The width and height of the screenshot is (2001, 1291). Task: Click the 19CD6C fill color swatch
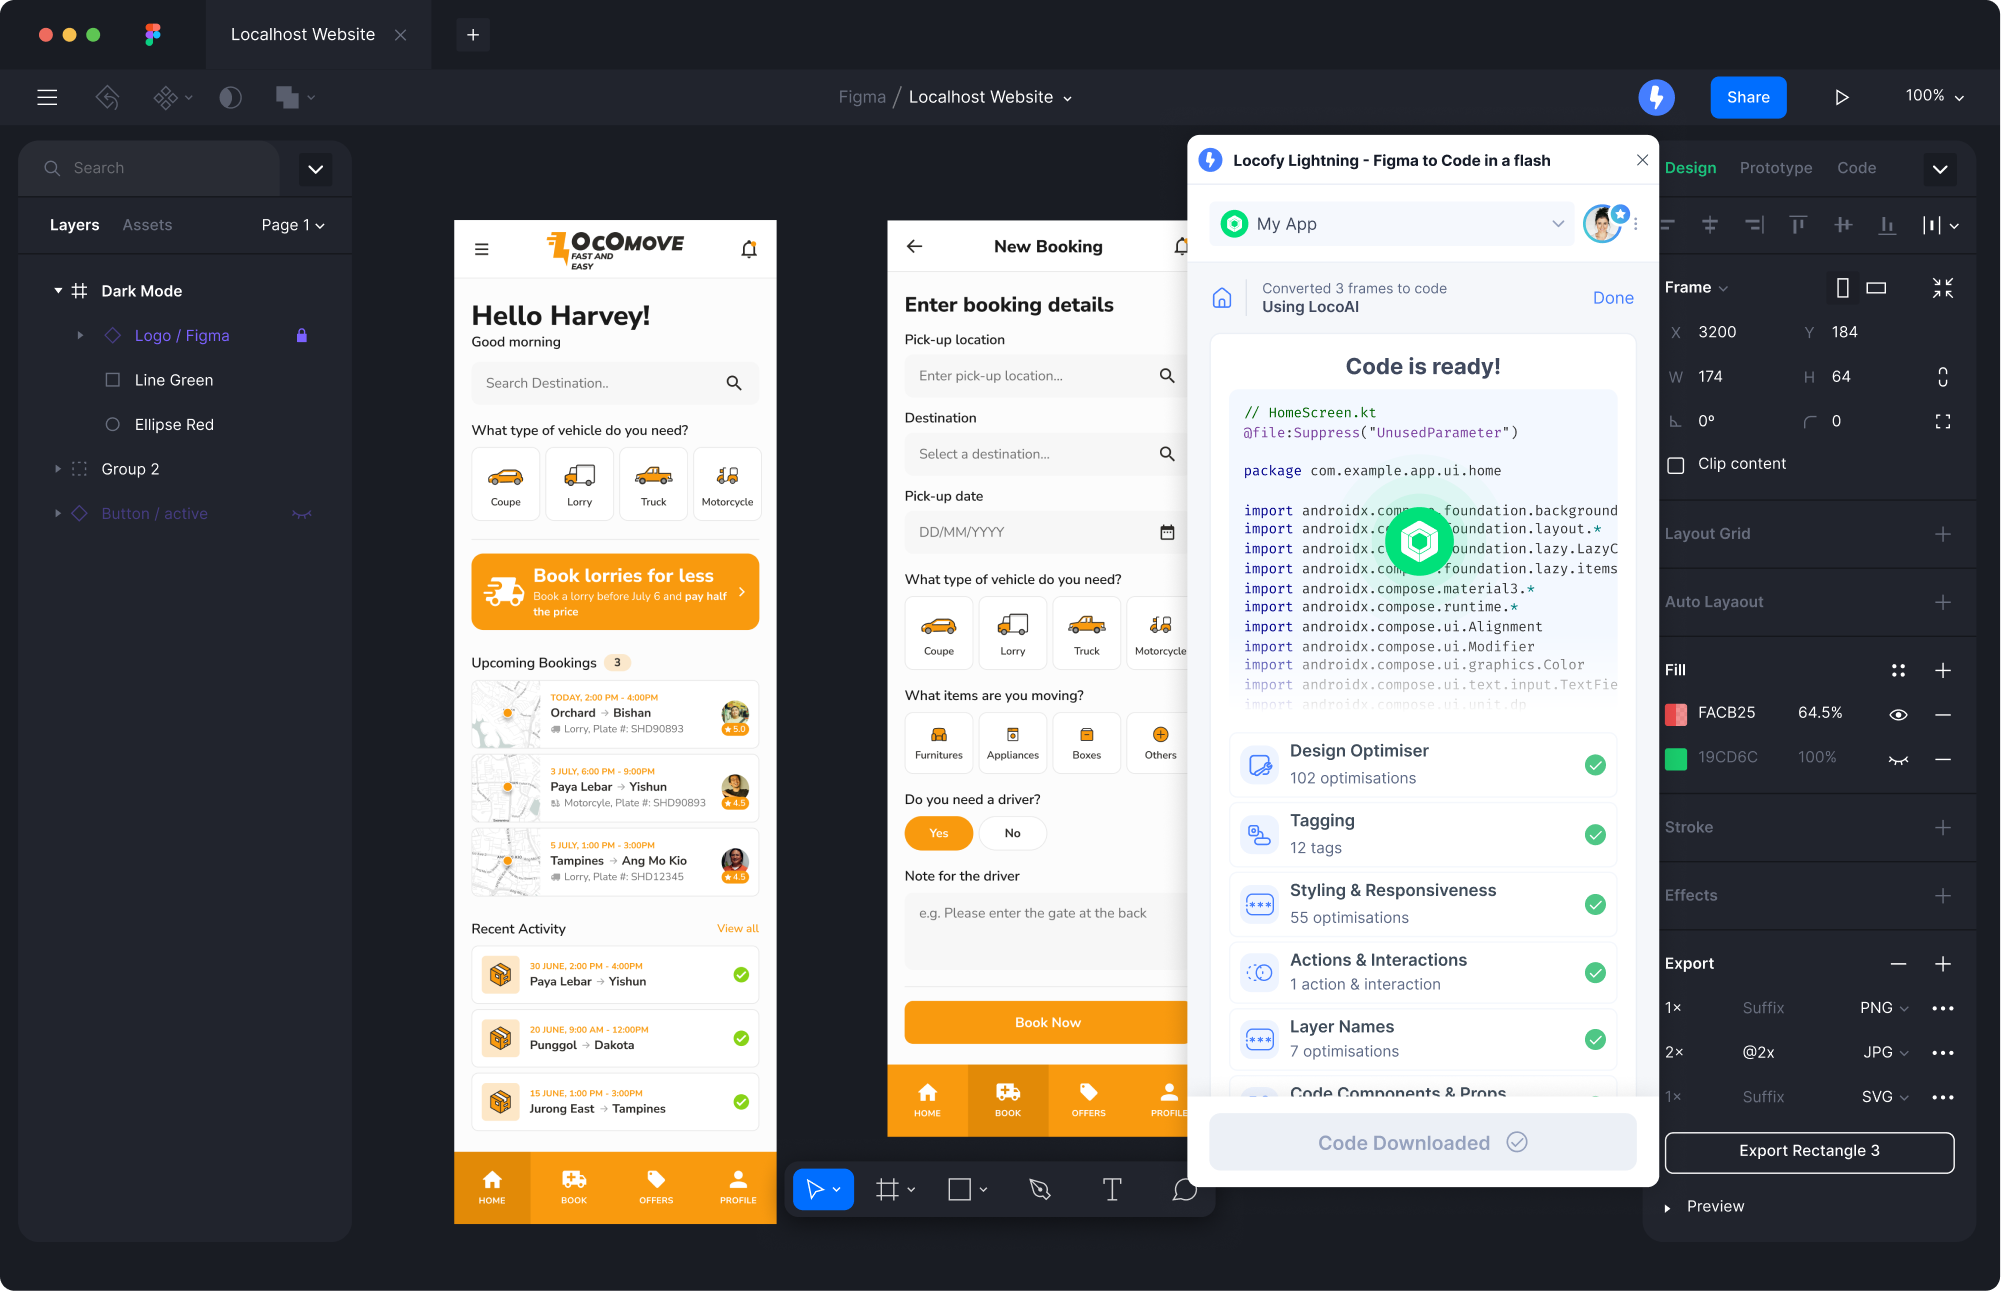tap(1676, 759)
